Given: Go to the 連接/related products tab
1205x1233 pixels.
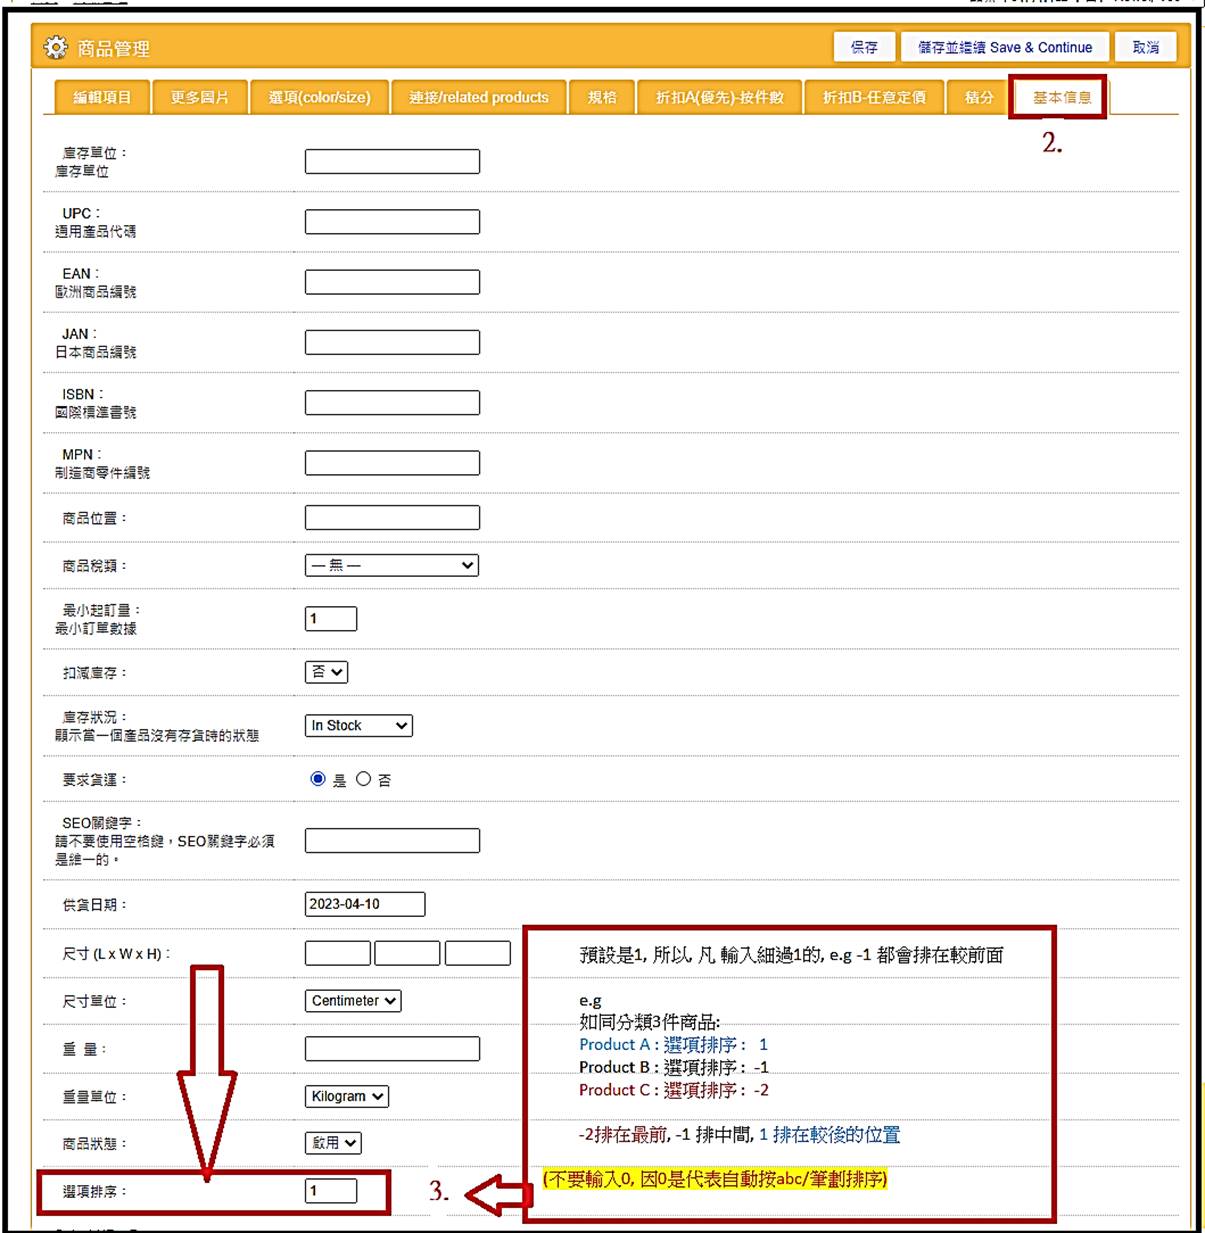Looking at the screenshot, I should (478, 97).
